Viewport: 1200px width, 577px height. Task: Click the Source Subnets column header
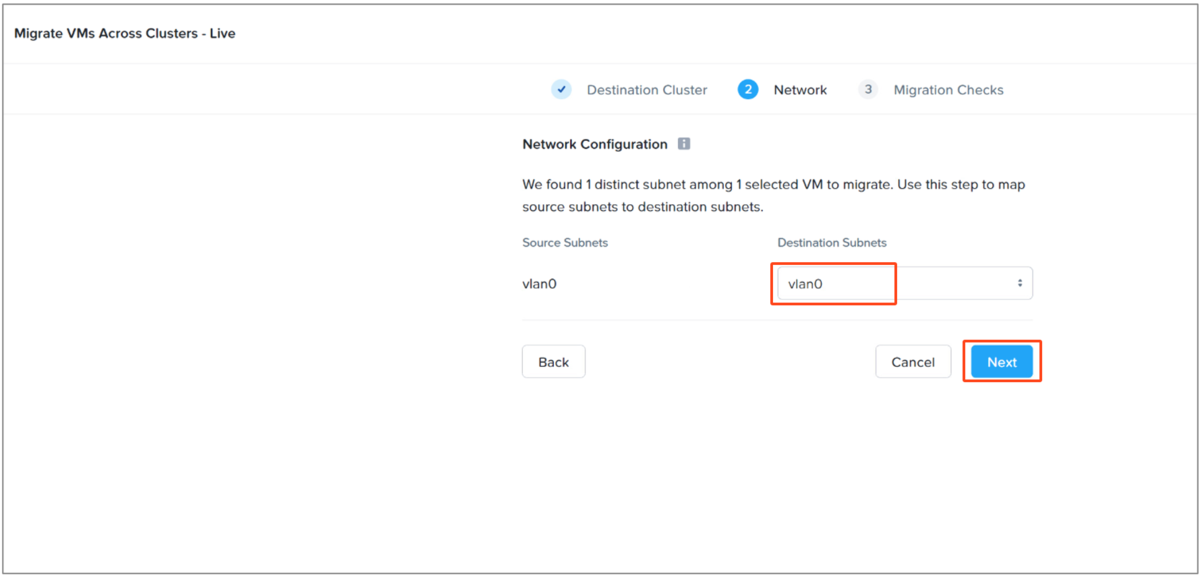click(565, 243)
